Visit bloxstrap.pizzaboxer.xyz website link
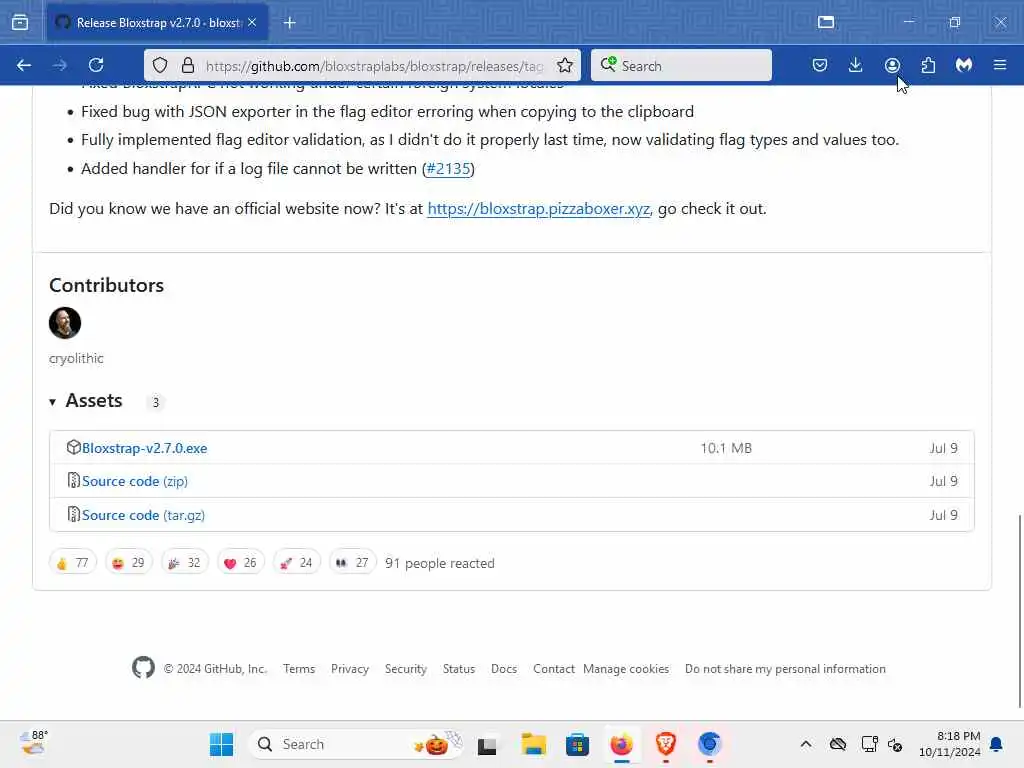The height and width of the screenshot is (768, 1024). (539, 208)
